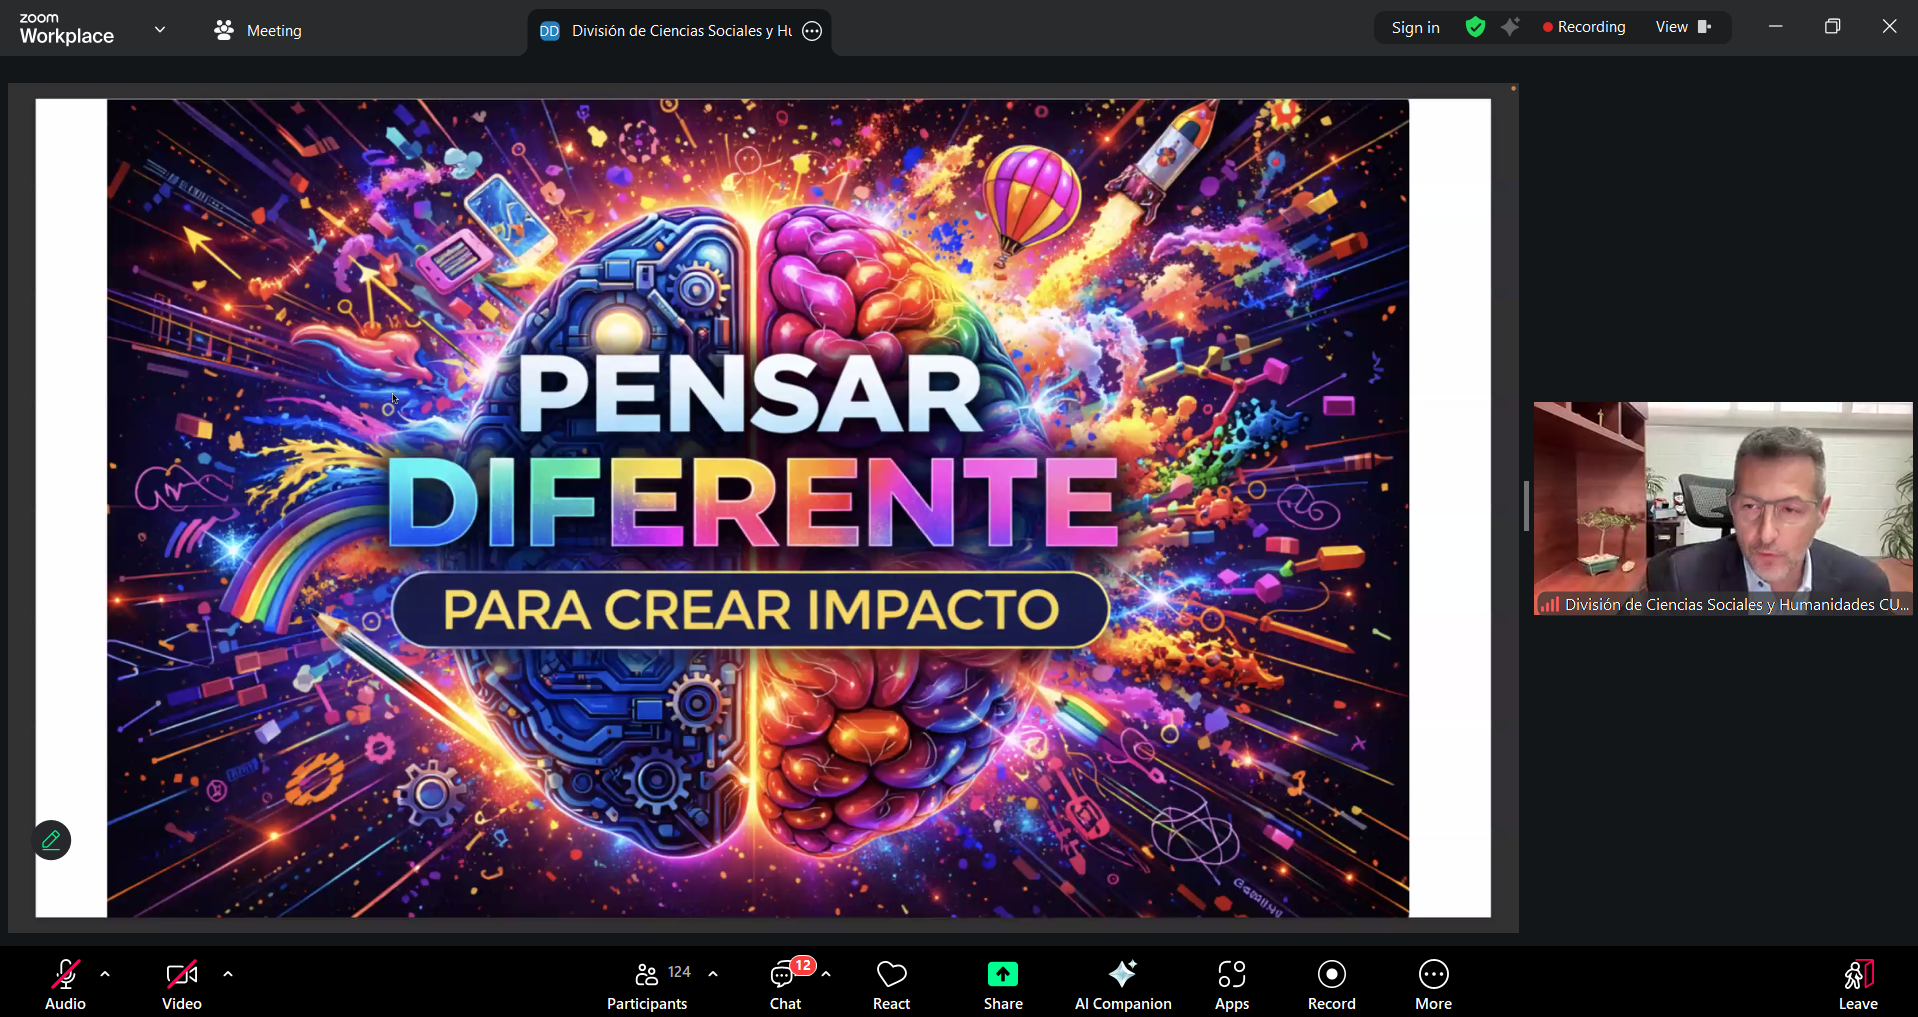Expand audio settings arrow next to Audio

pyautogui.click(x=105, y=973)
